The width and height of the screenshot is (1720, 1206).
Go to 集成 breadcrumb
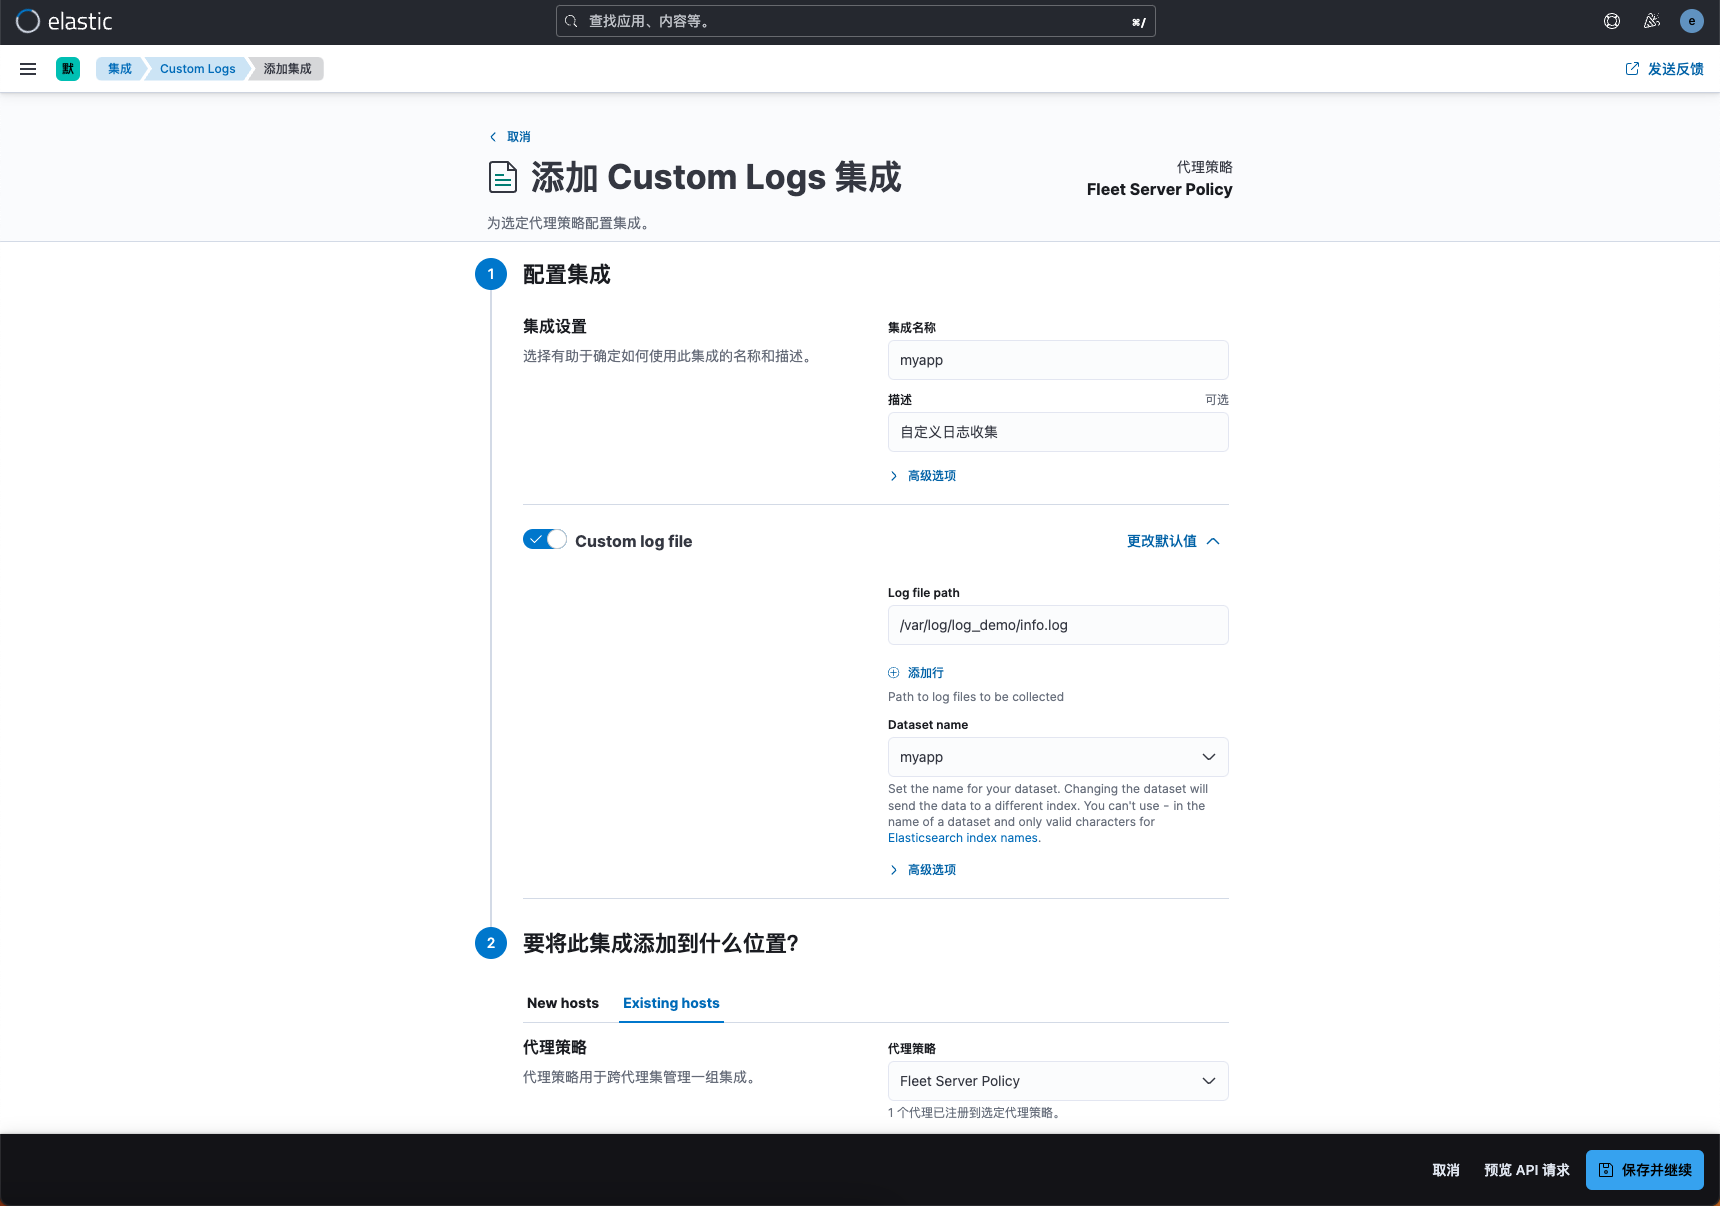[120, 69]
